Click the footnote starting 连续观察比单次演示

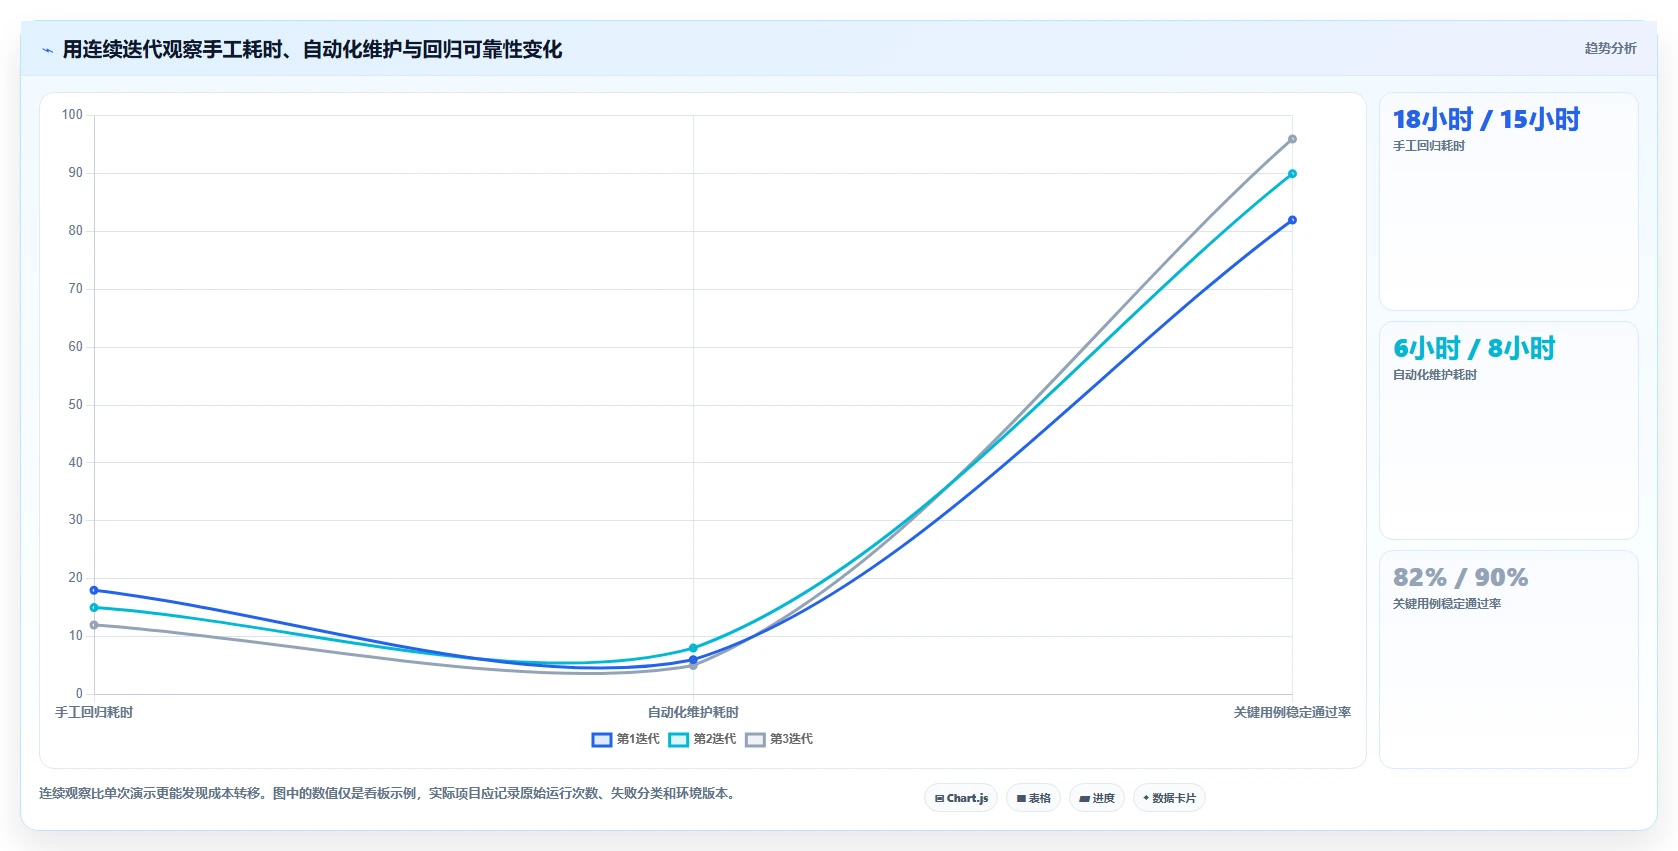click(x=389, y=793)
